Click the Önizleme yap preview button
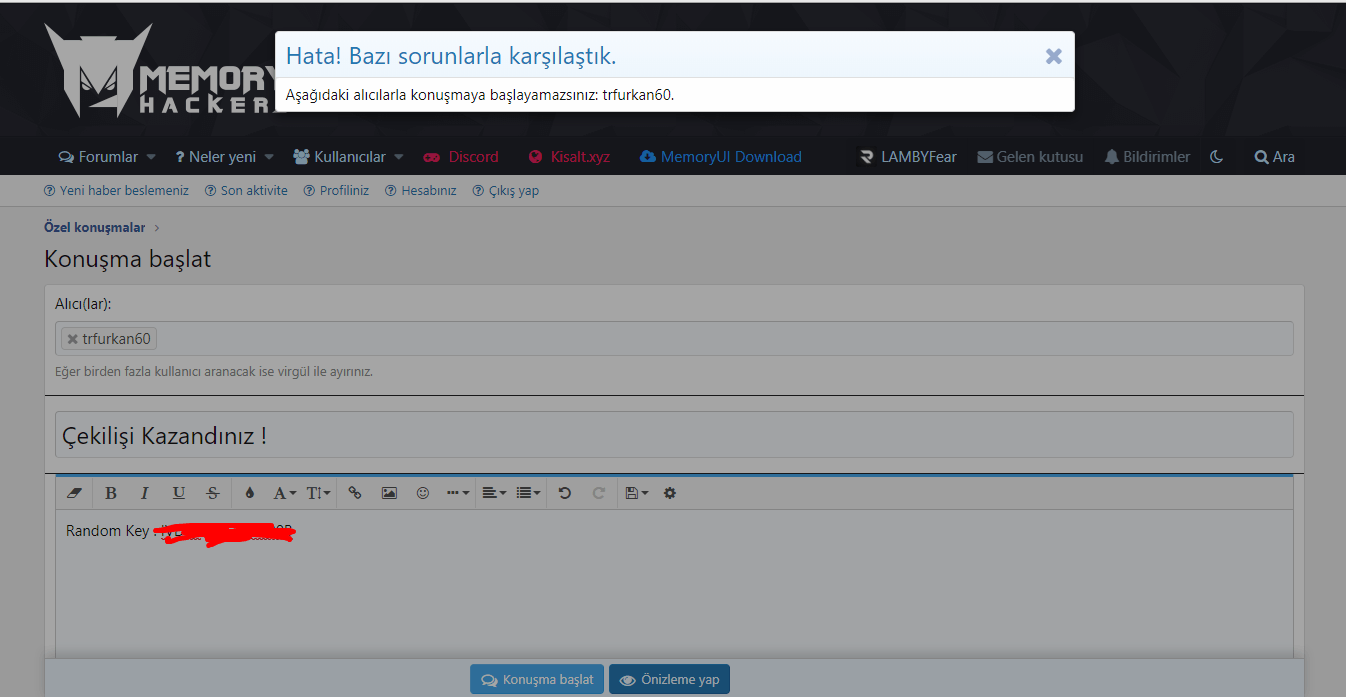 point(670,680)
